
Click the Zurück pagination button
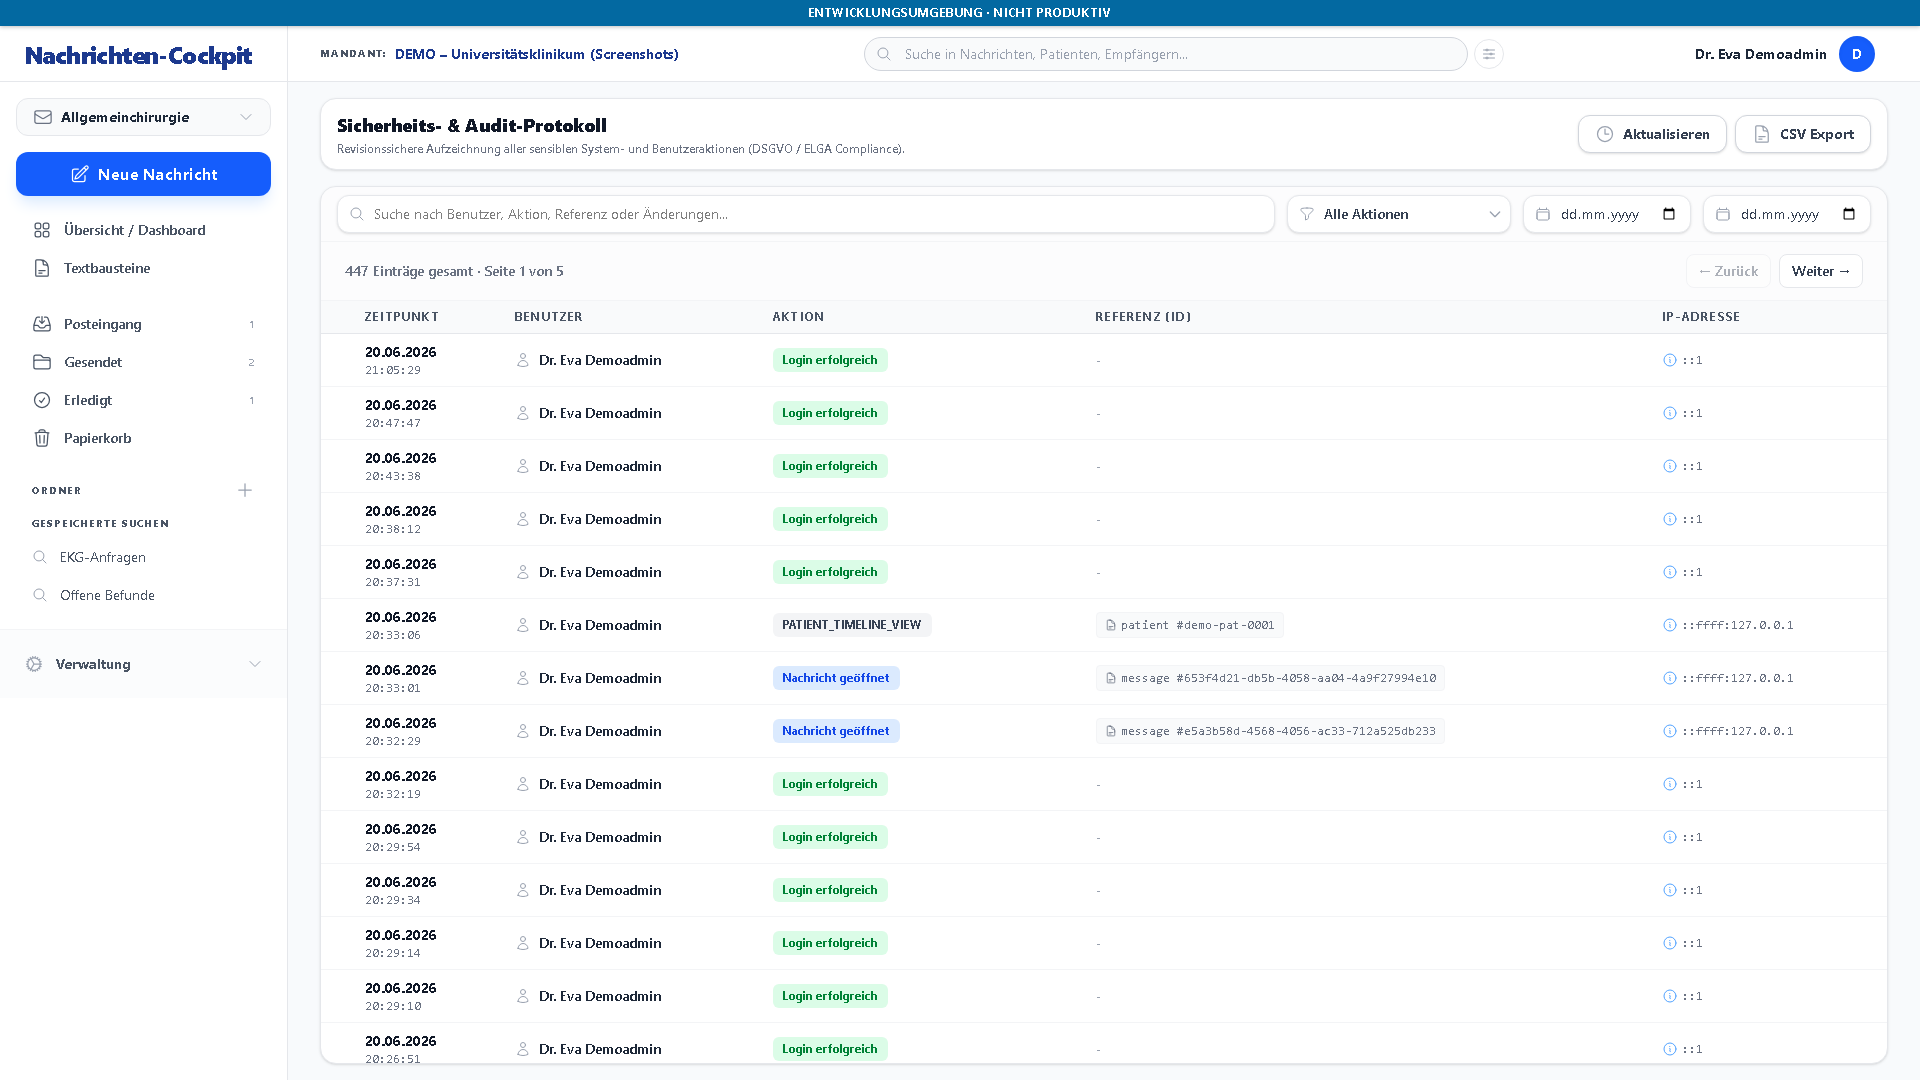(1728, 271)
